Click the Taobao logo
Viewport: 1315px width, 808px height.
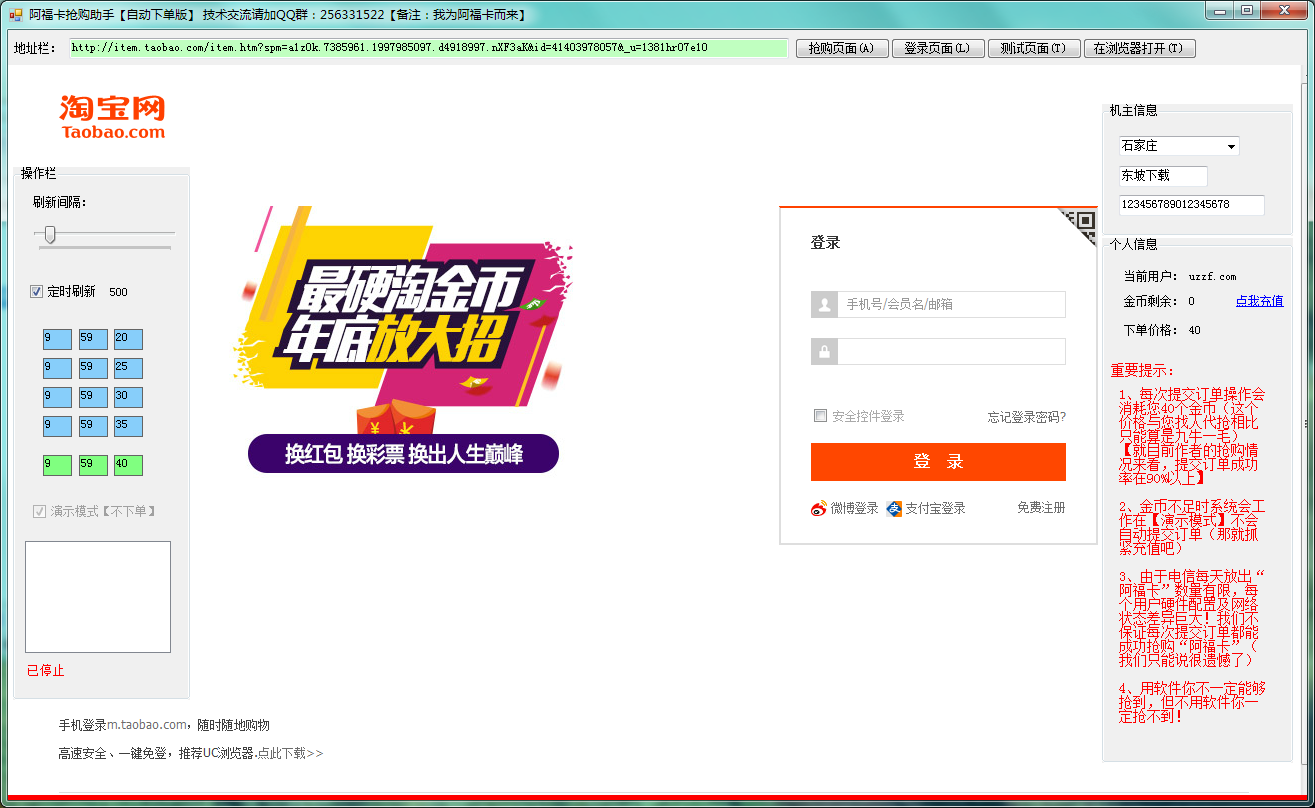pos(112,117)
